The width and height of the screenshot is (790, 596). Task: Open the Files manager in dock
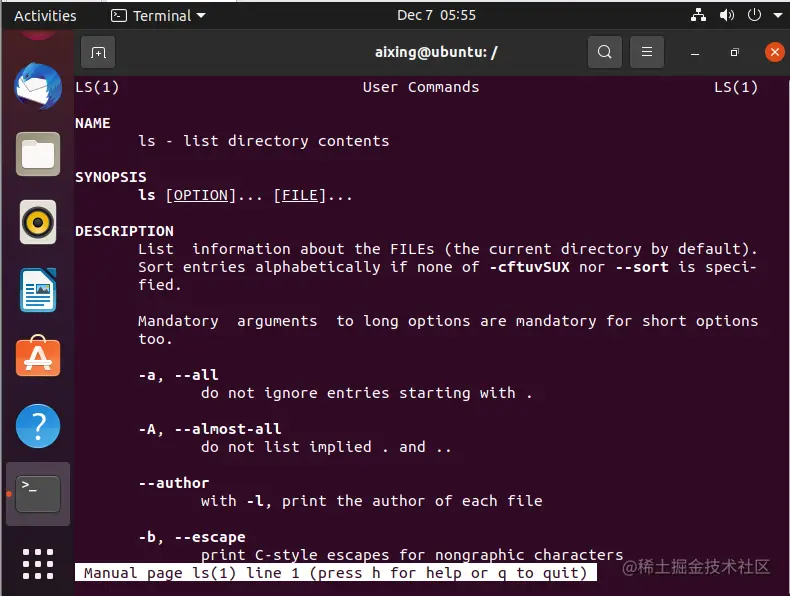click(x=38, y=154)
